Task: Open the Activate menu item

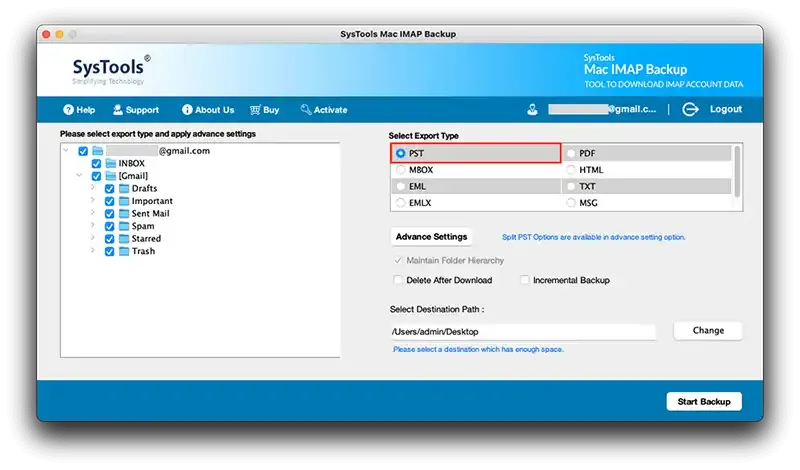Action: 324,110
